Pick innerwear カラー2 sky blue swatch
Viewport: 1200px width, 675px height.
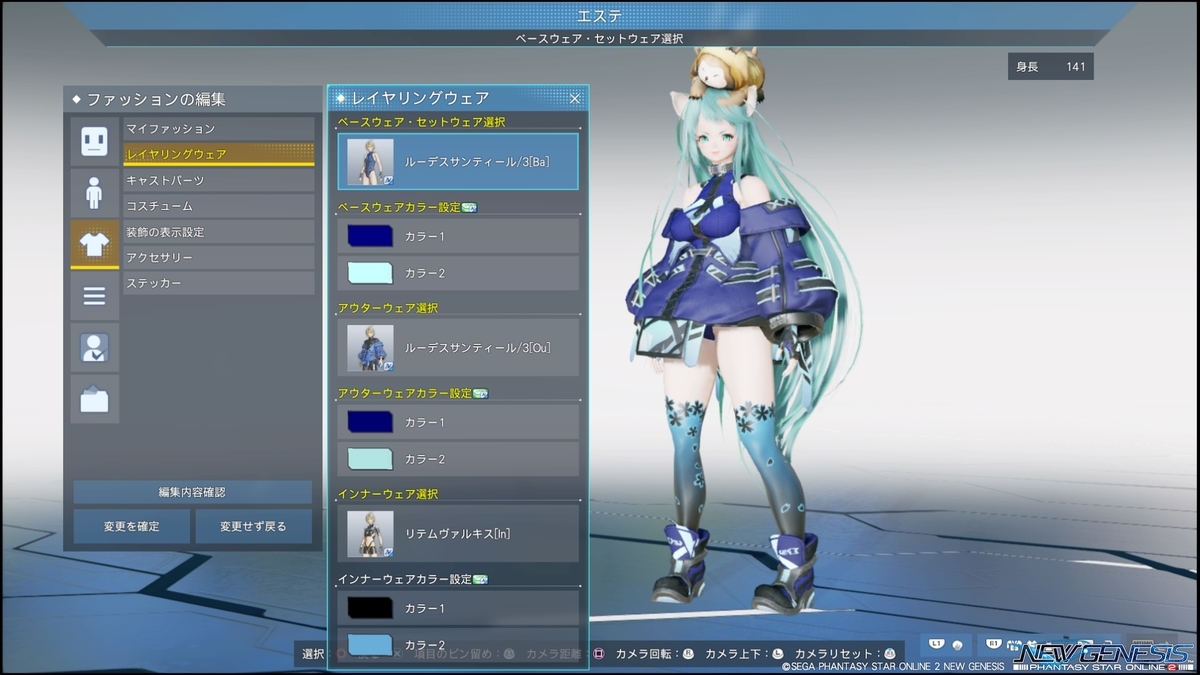click(370, 643)
